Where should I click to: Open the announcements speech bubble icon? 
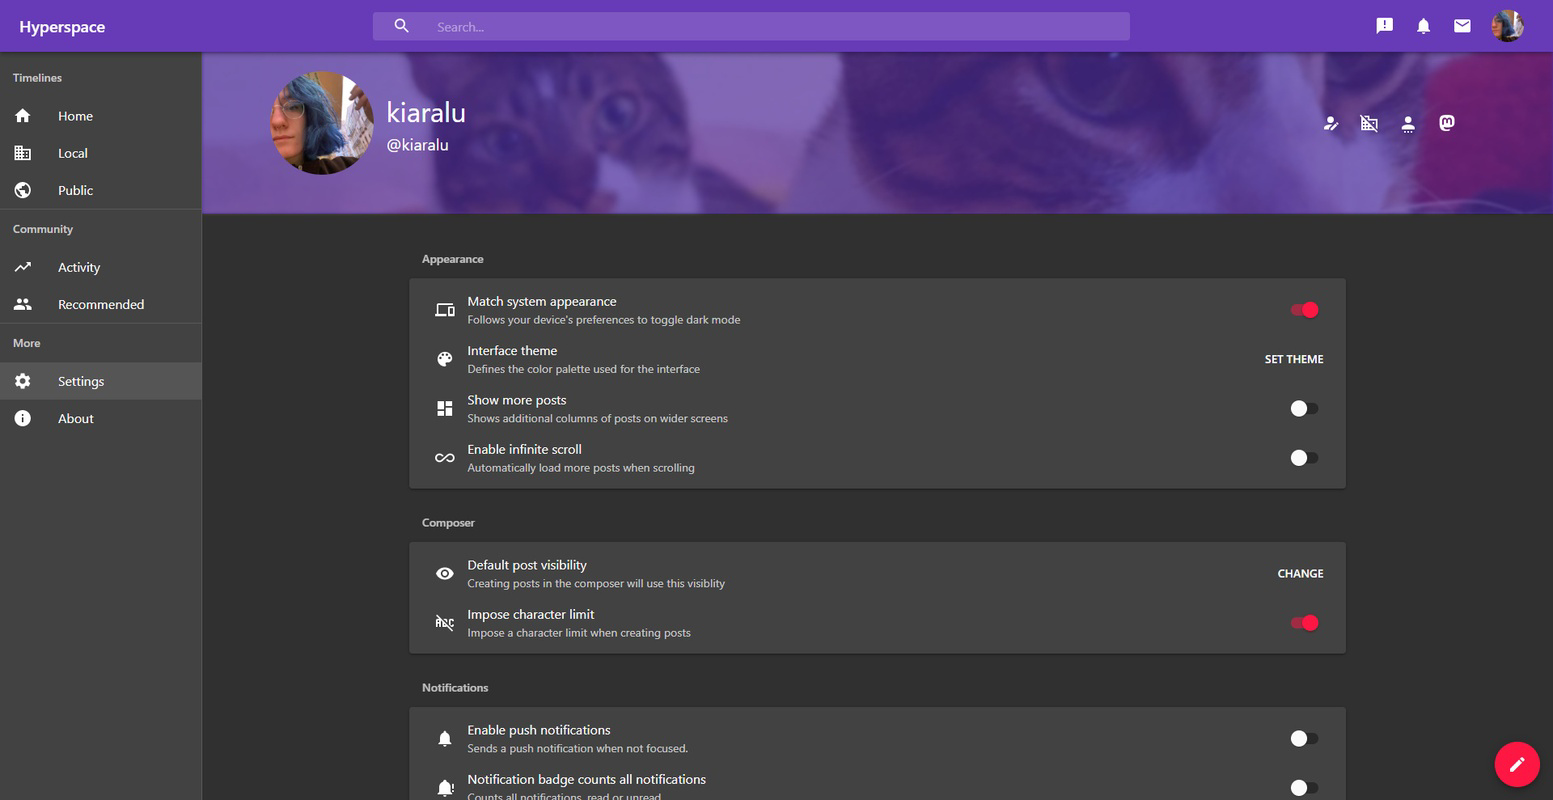coord(1384,26)
